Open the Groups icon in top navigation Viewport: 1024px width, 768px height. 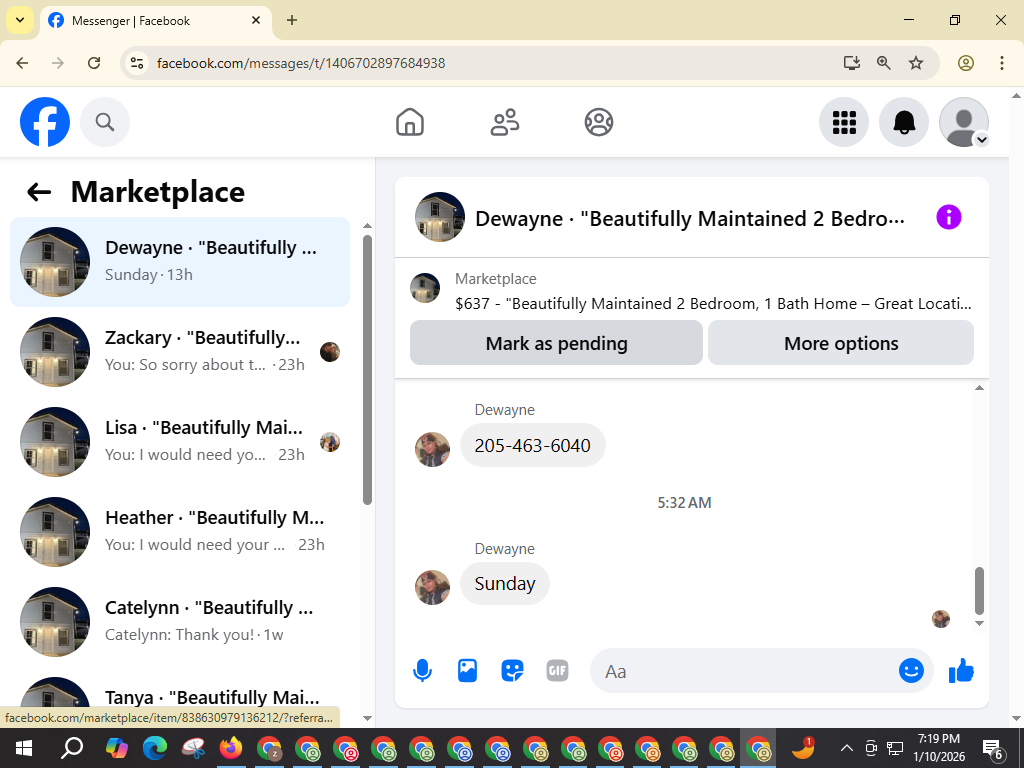(599, 122)
